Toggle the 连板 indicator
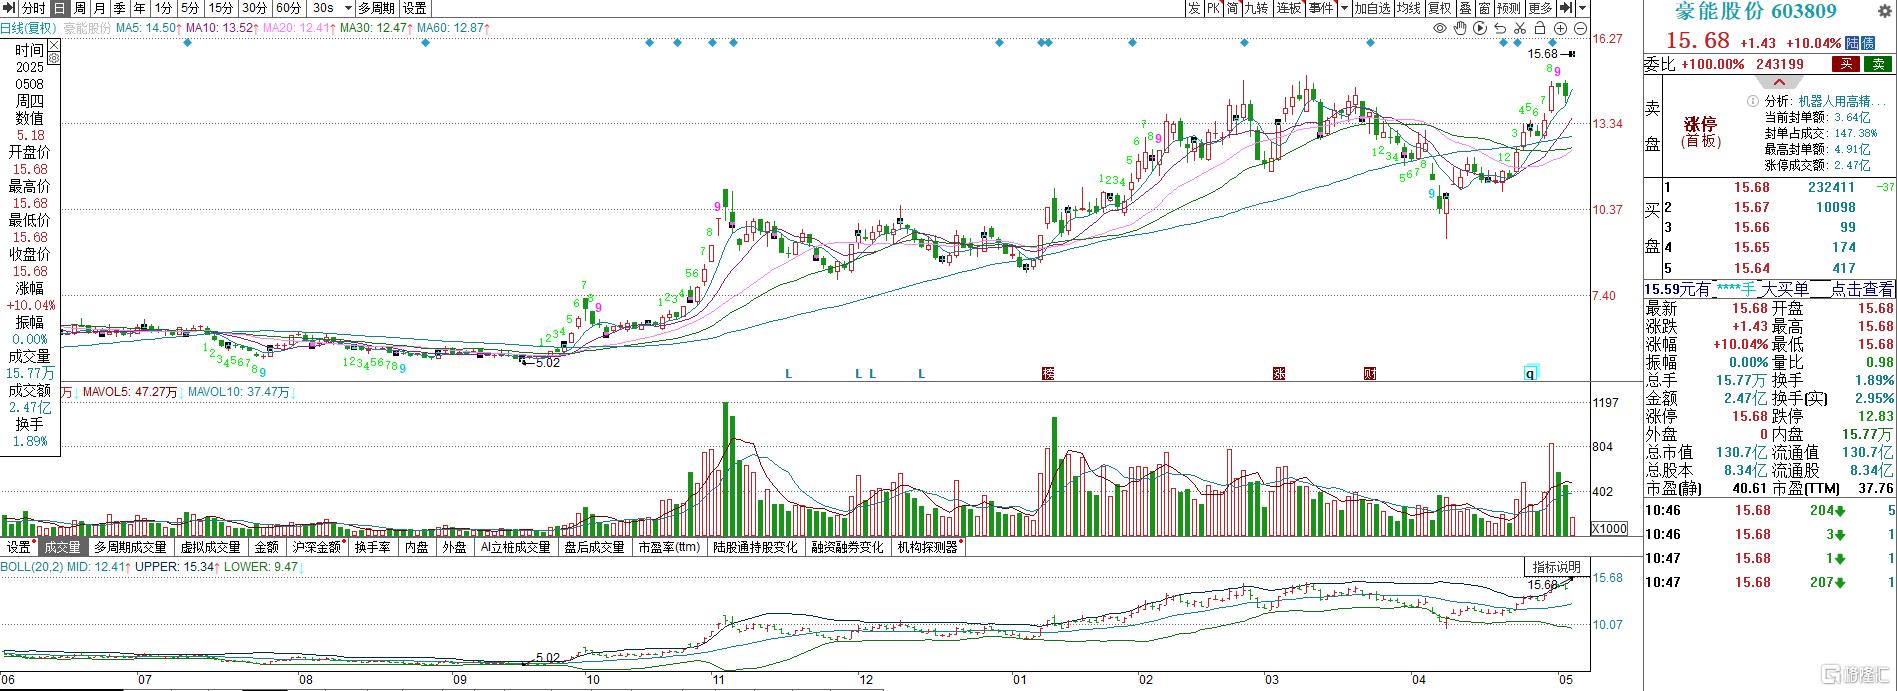Viewport: 1897px width, 691px height. pyautogui.click(x=1289, y=8)
